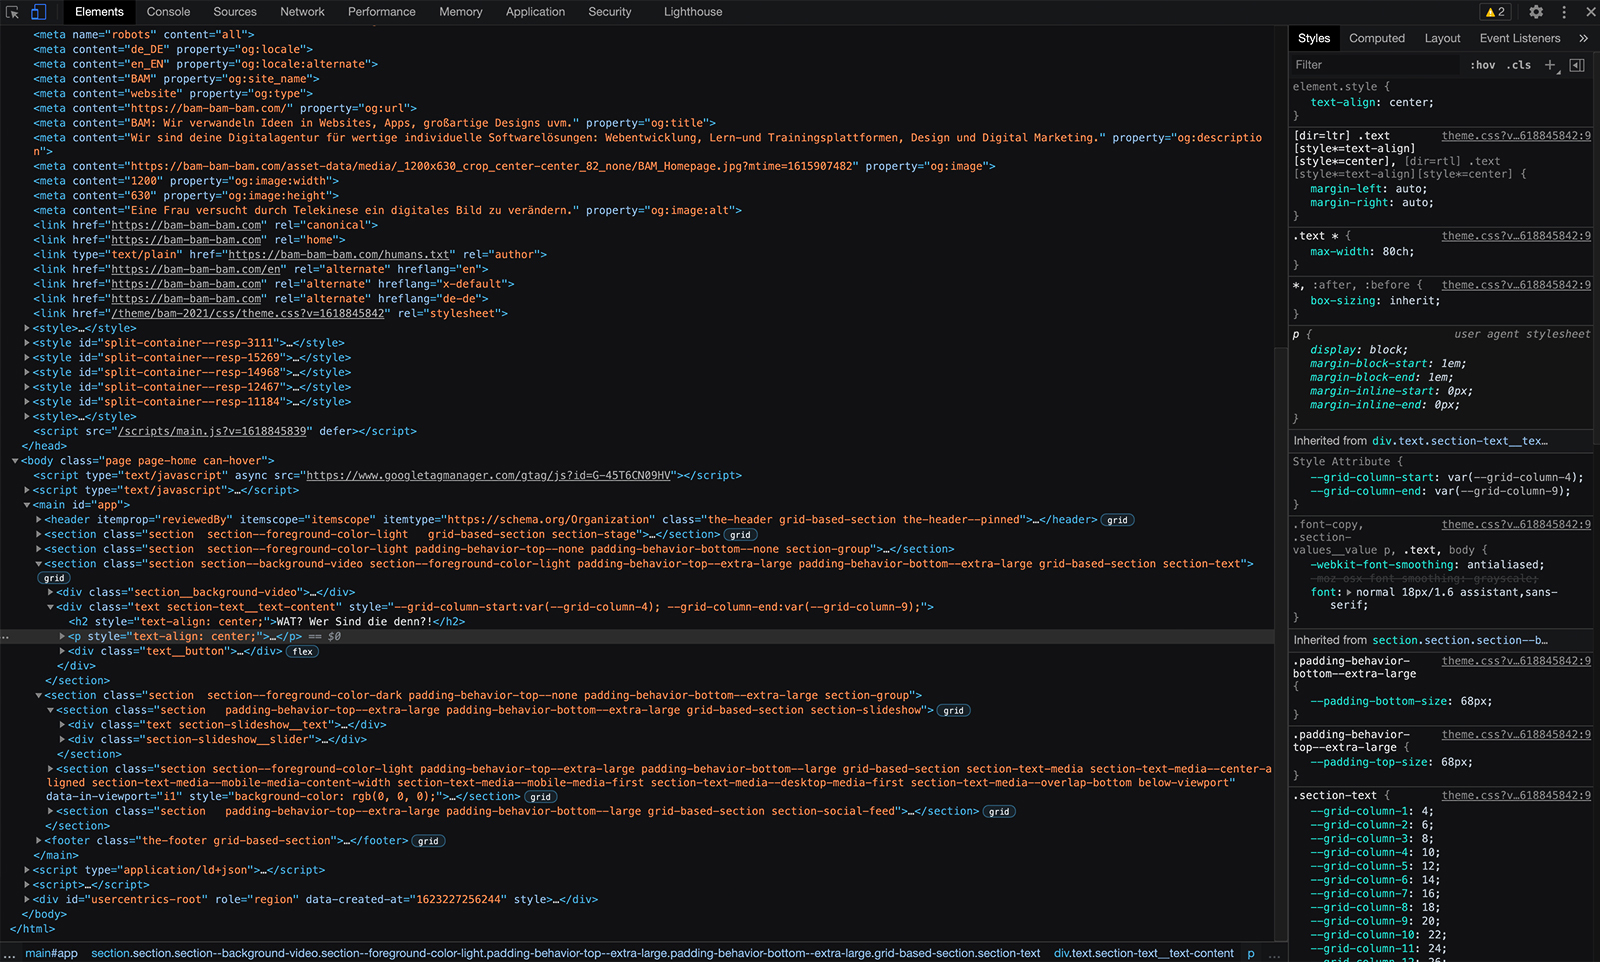The width and height of the screenshot is (1600, 962).
Task: Collapse the main id=app node
Action: (x=27, y=505)
